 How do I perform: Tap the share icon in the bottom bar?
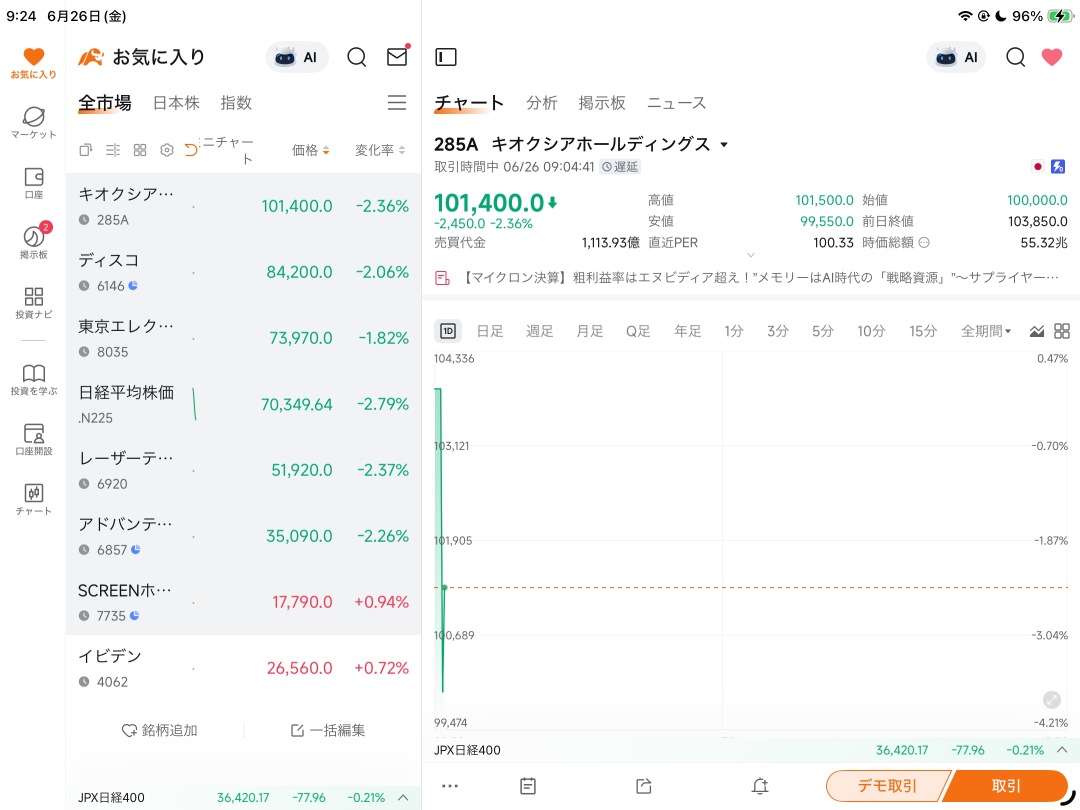click(643, 786)
